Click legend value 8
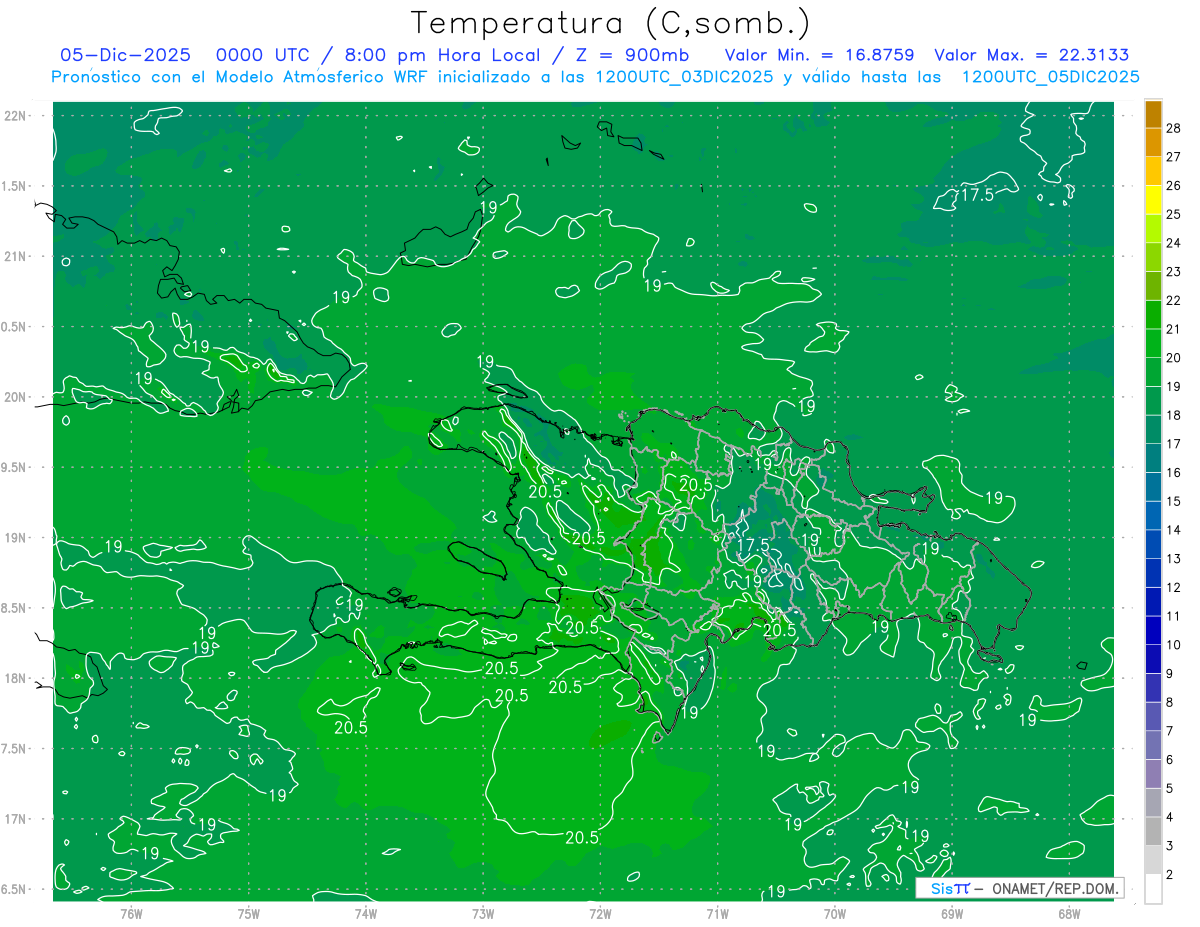Image resolution: width=1200 pixels, height=927 pixels. pos(1170,702)
